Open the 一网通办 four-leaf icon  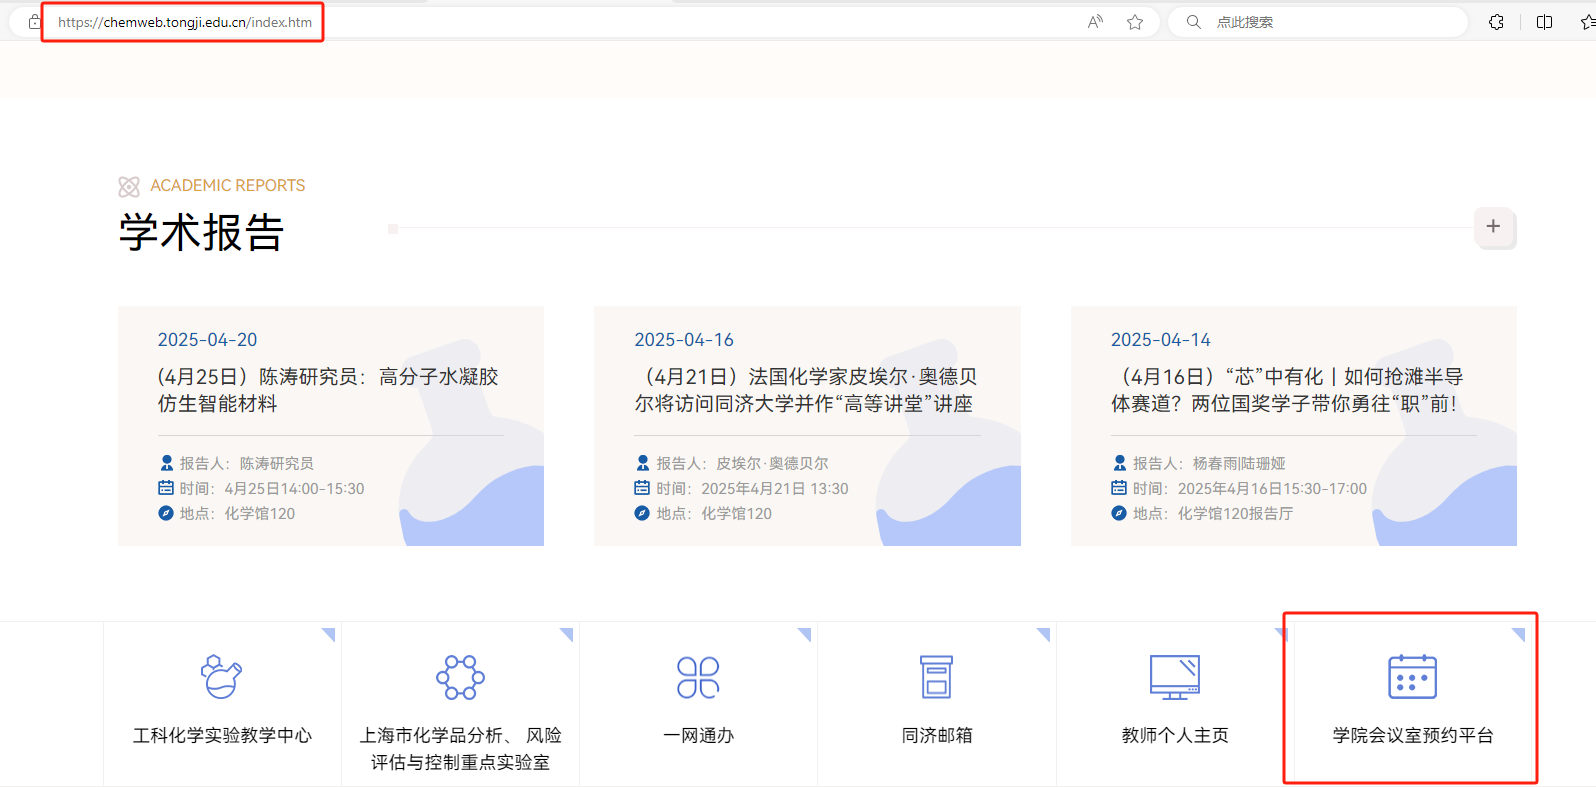(698, 677)
